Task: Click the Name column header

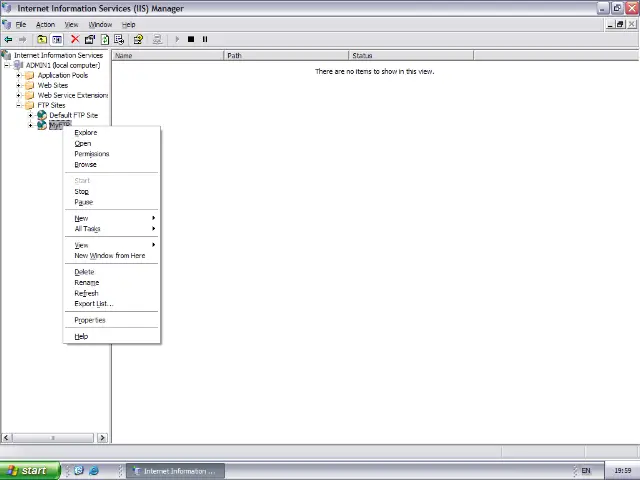Action: (168, 56)
